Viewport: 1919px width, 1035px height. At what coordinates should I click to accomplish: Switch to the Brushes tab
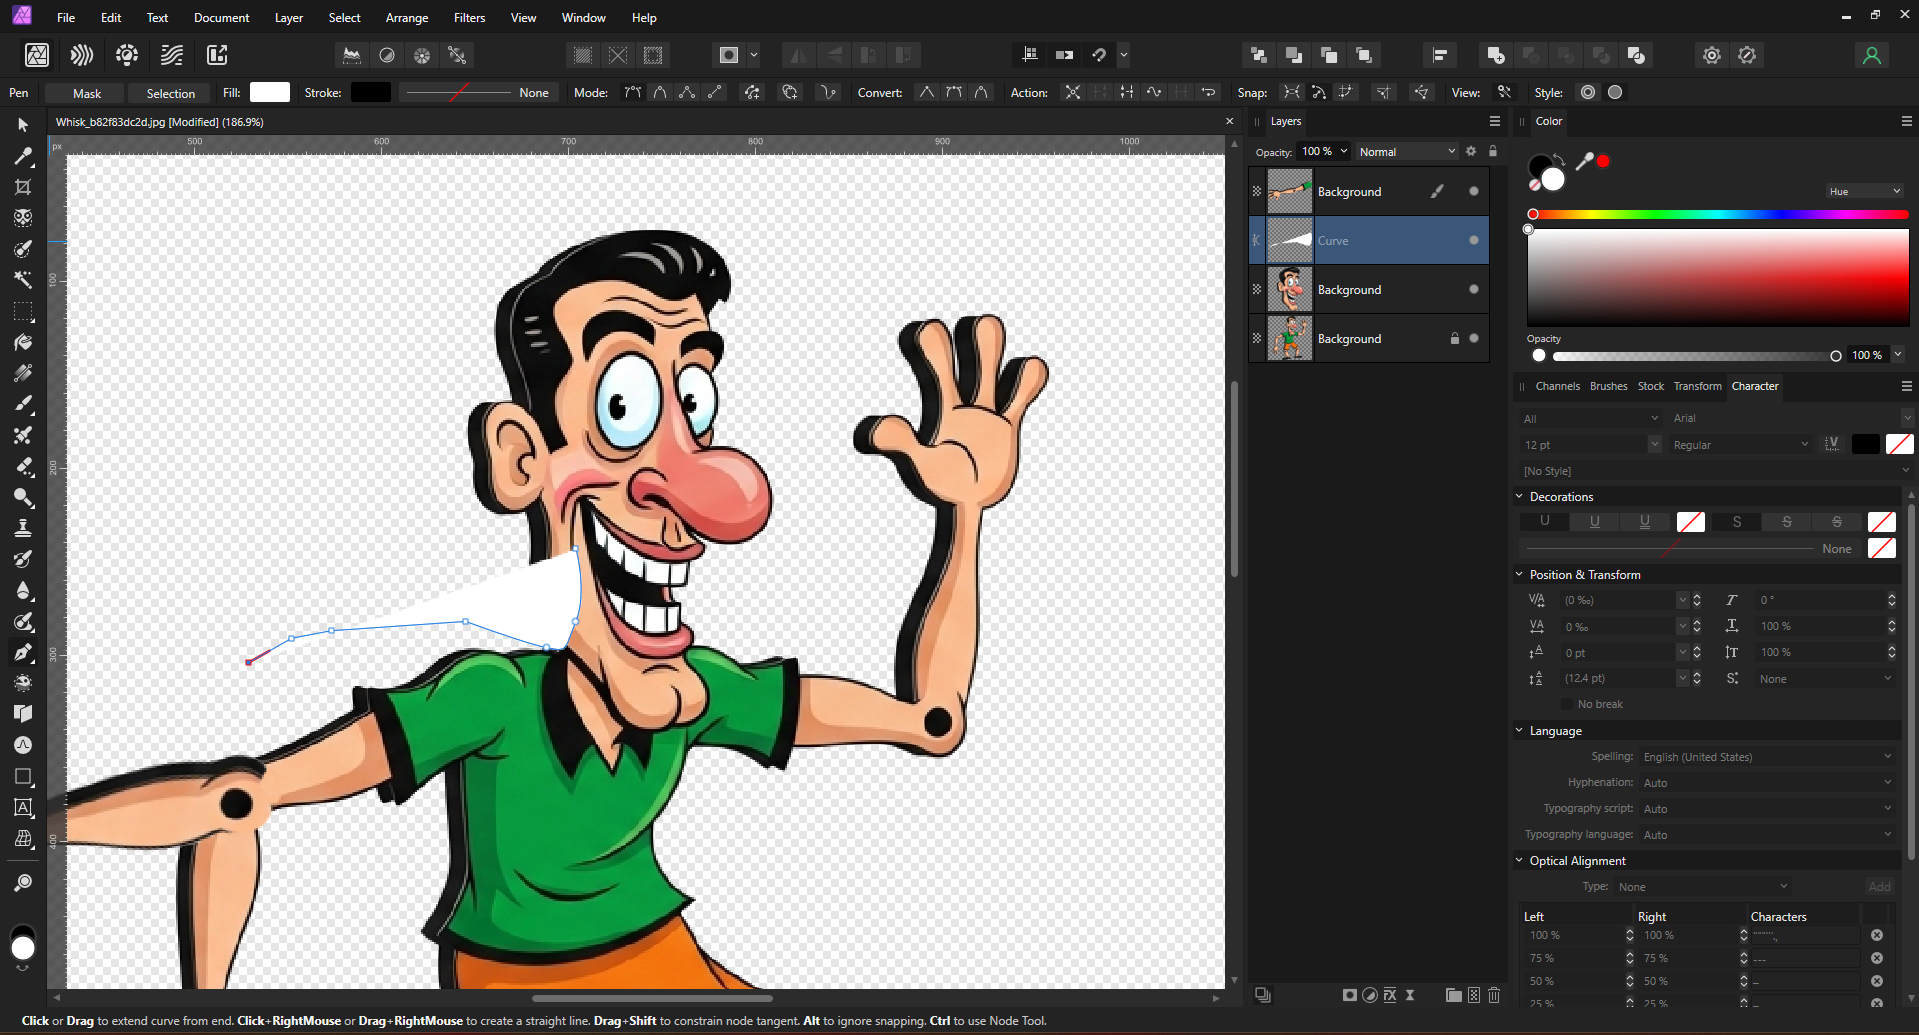[x=1608, y=386]
